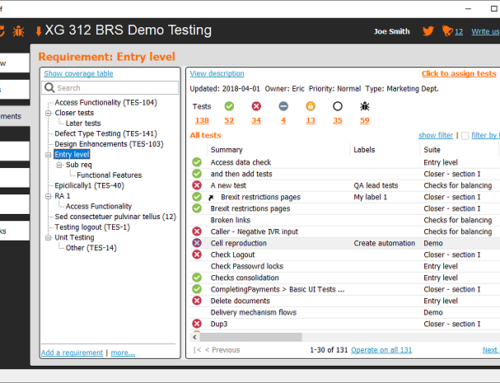Image resolution: width=500 pixels, height=383 pixels.
Task: Click the Create automation label
Action: click(x=384, y=243)
